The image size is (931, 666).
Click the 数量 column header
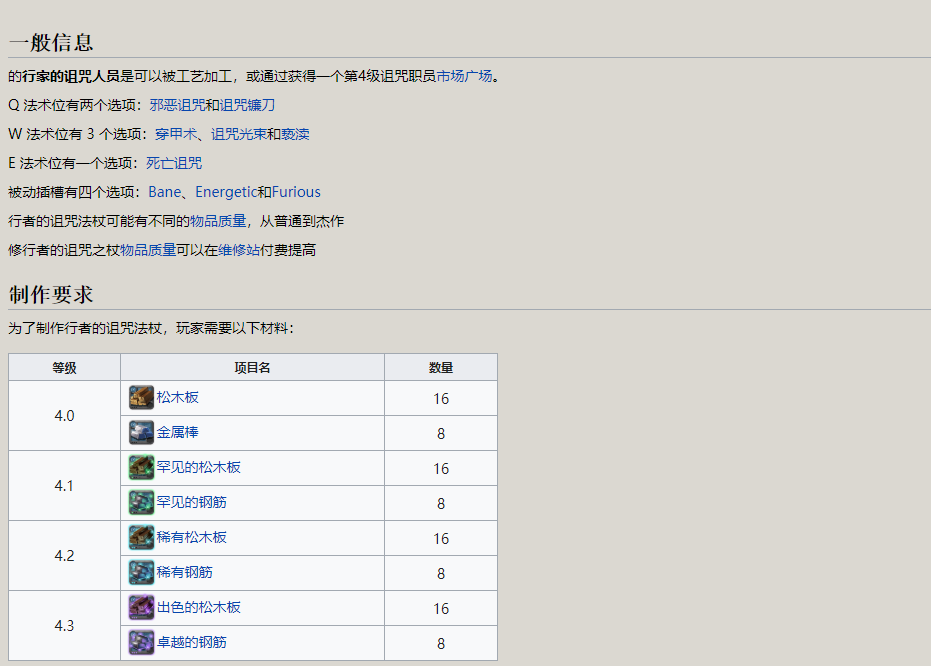point(441,367)
